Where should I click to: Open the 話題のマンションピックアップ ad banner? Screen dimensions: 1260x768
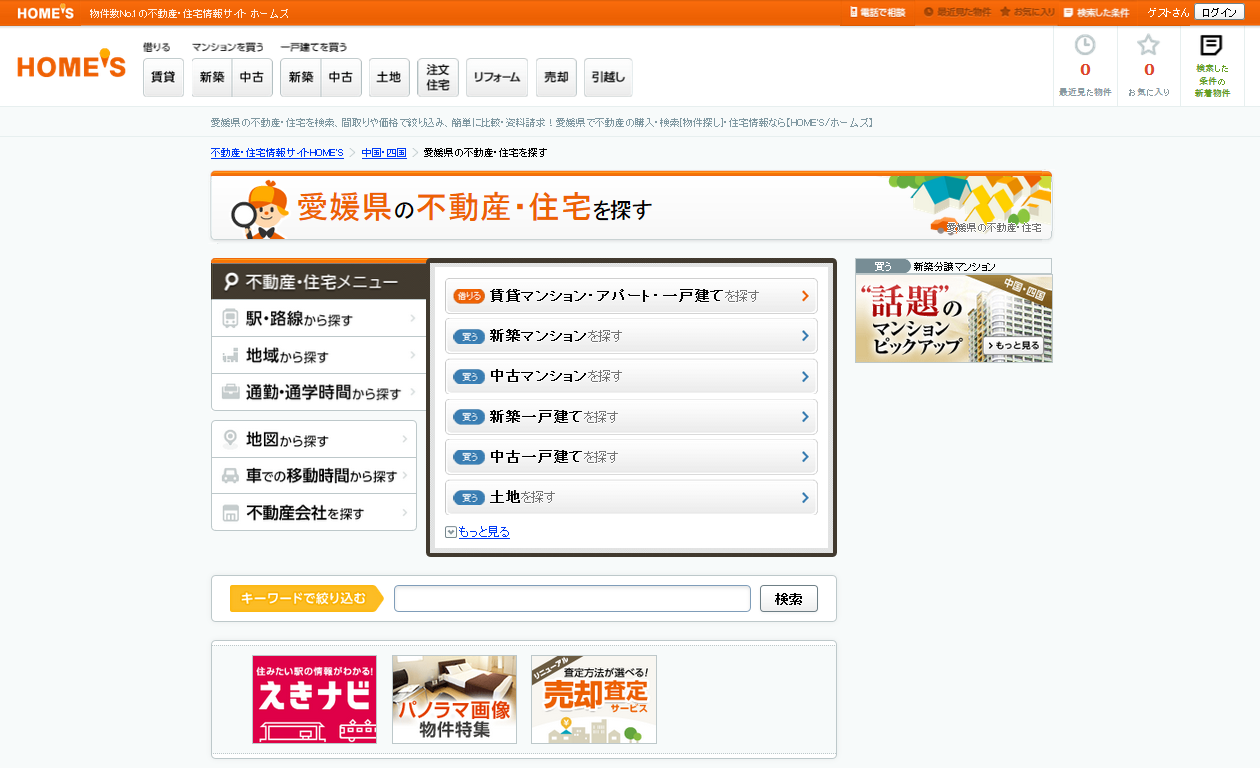pos(954,318)
